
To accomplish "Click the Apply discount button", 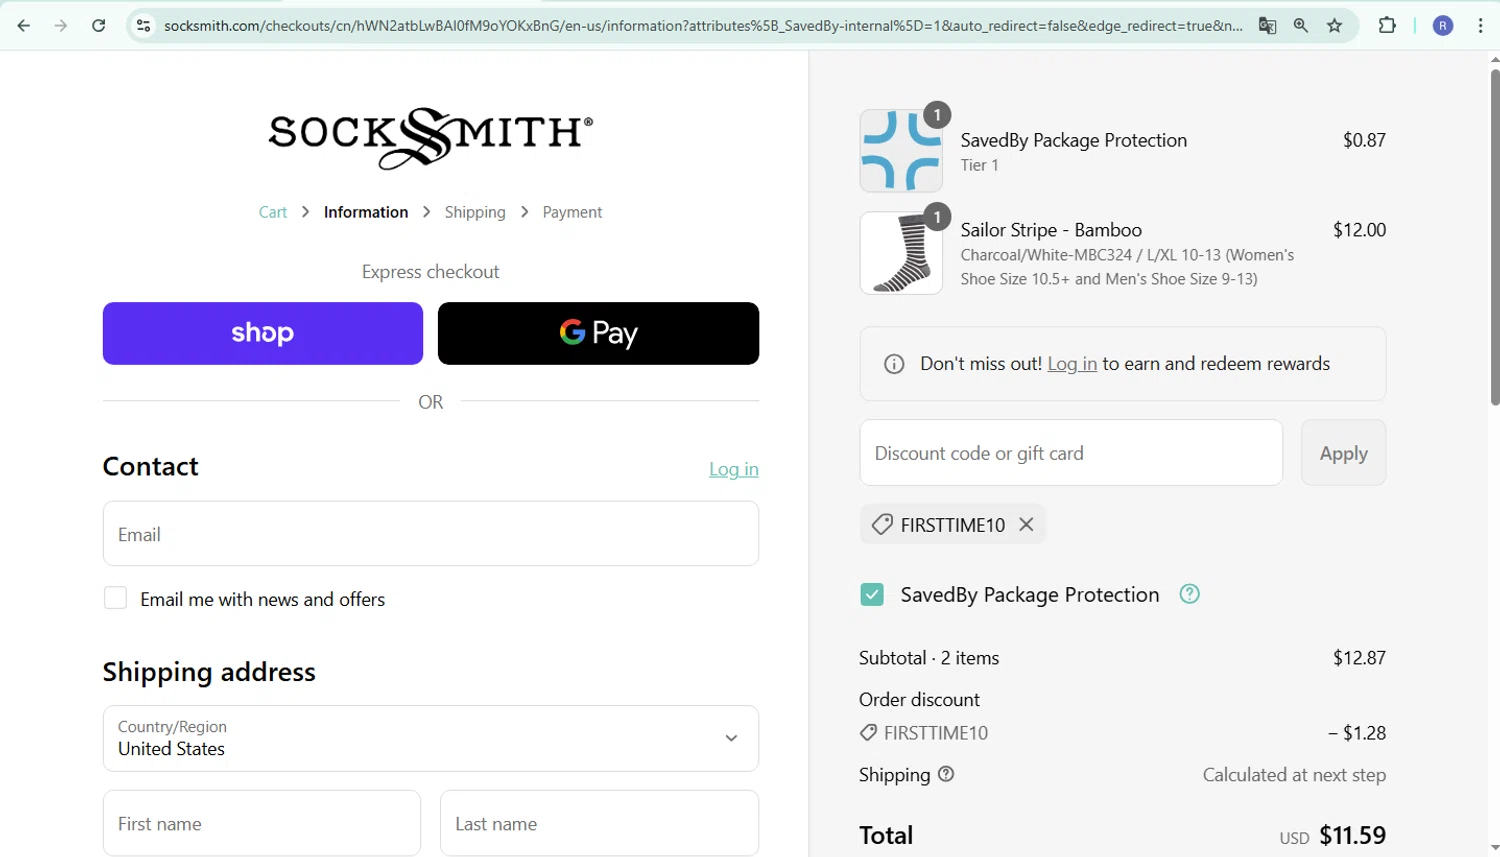I will pyautogui.click(x=1343, y=453).
